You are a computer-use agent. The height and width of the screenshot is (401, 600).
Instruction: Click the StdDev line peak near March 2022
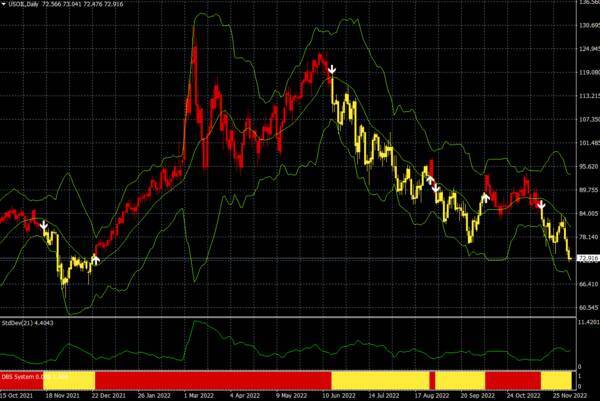pos(195,323)
